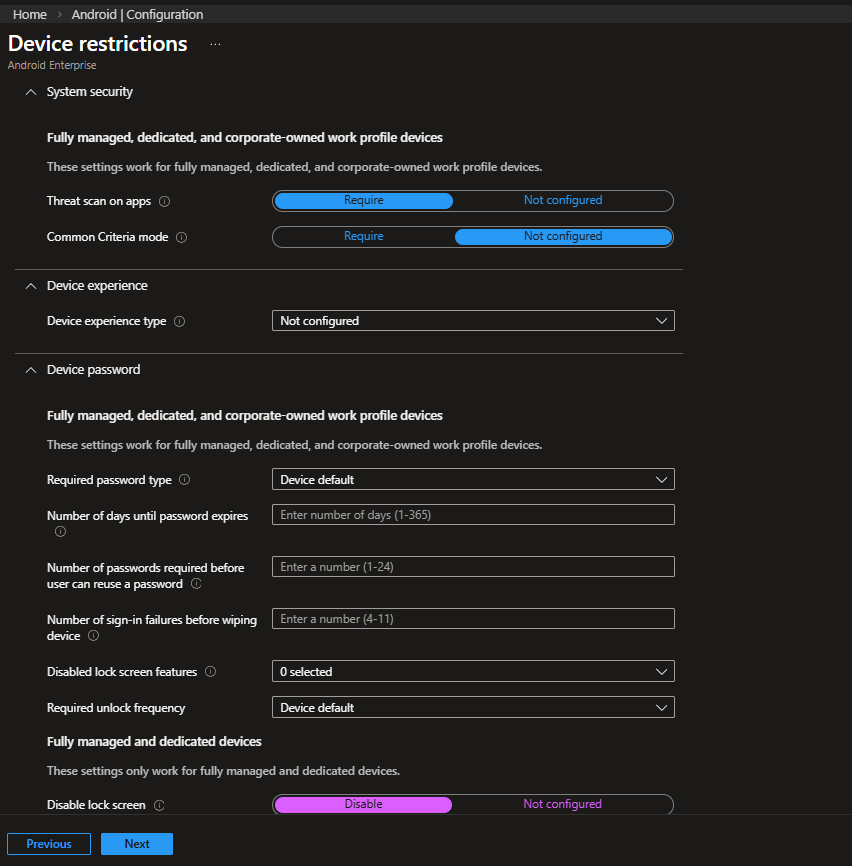Open Android | Configuration breadcrumb link
Viewport: 852px width, 866px height.
pos(137,15)
